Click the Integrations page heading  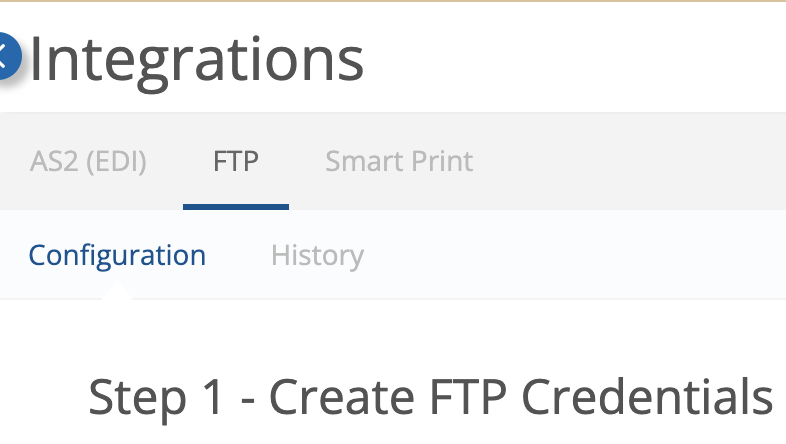point(196,61)
